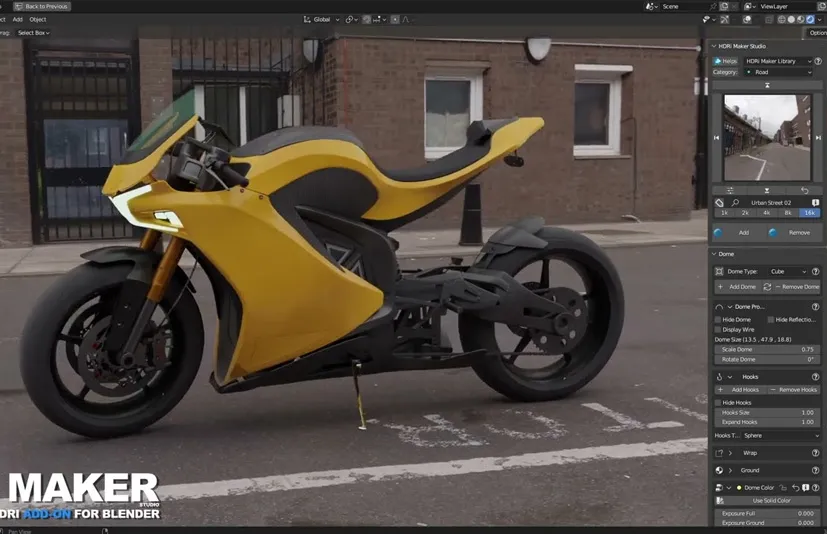Select 16k resolution option
The width and height of the screenshot is (827, 534).
click(810, 213)
